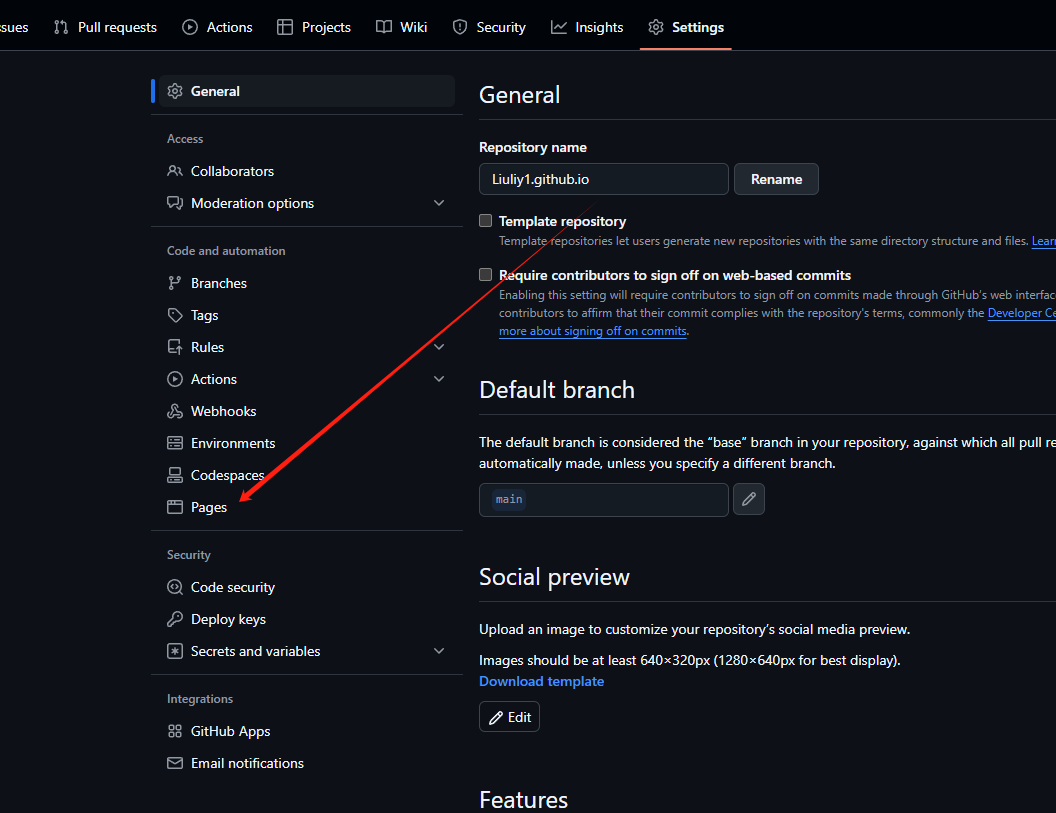The width and height of the screenshot is (1056, 813).
Task: Select the General sidebar item
Action: coord(307,91)
